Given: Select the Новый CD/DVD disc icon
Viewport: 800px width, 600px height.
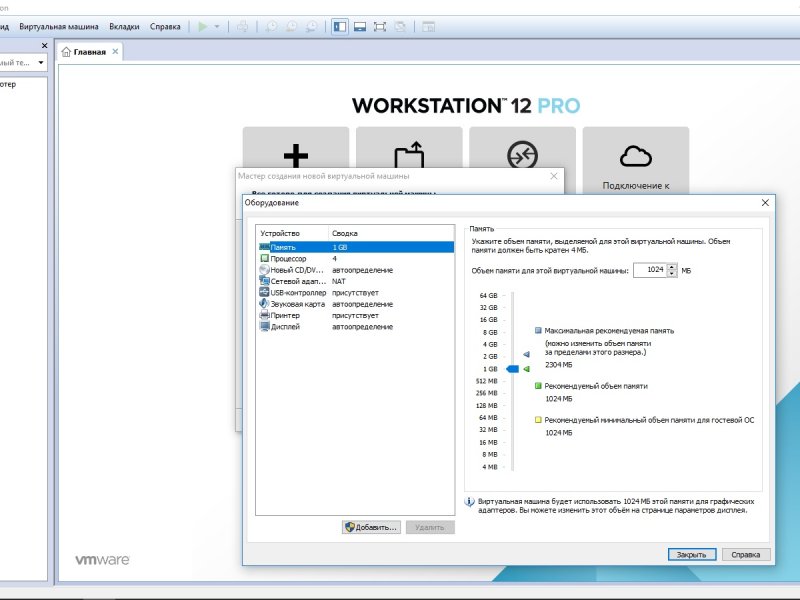Looking at the screenshot, I should coord(264,270).
